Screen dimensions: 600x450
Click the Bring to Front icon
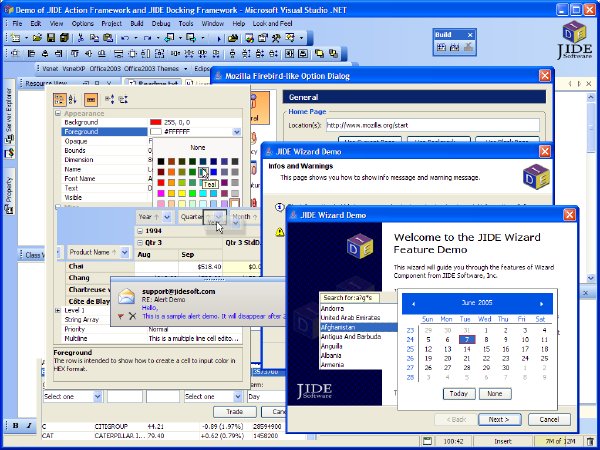[x=319, y=54]
